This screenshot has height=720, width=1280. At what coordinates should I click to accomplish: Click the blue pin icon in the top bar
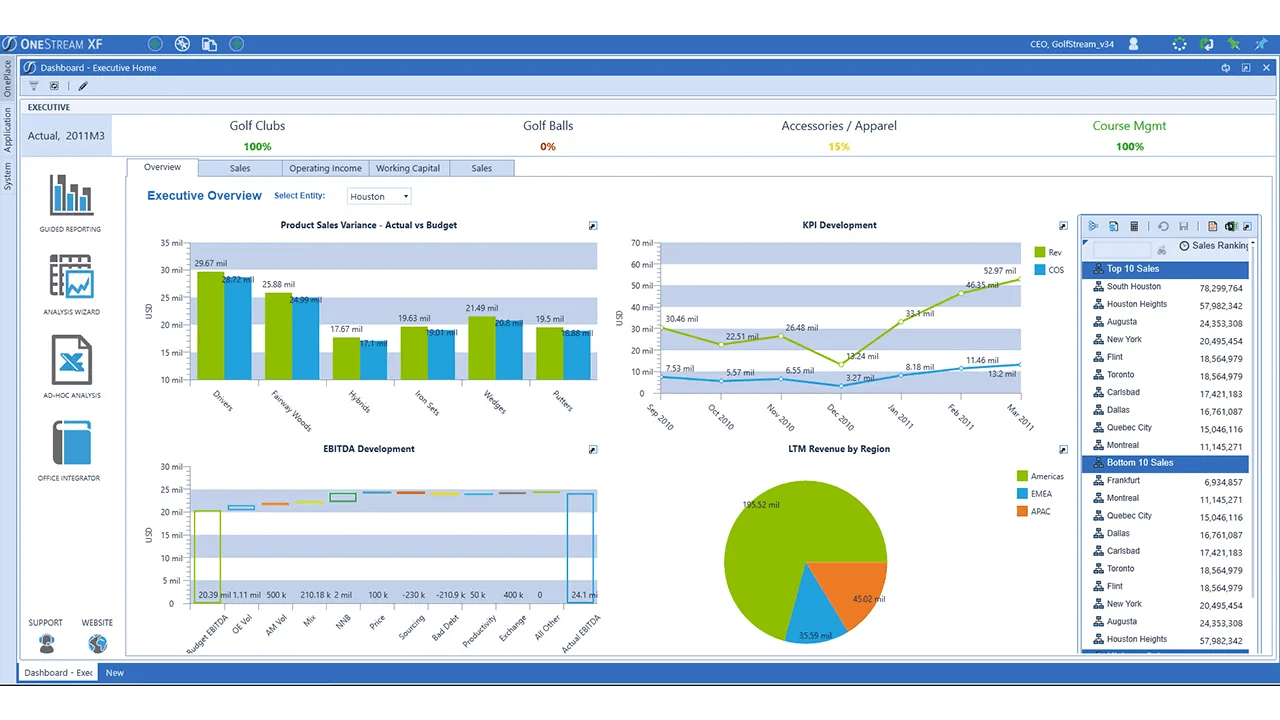[1261, 44]
